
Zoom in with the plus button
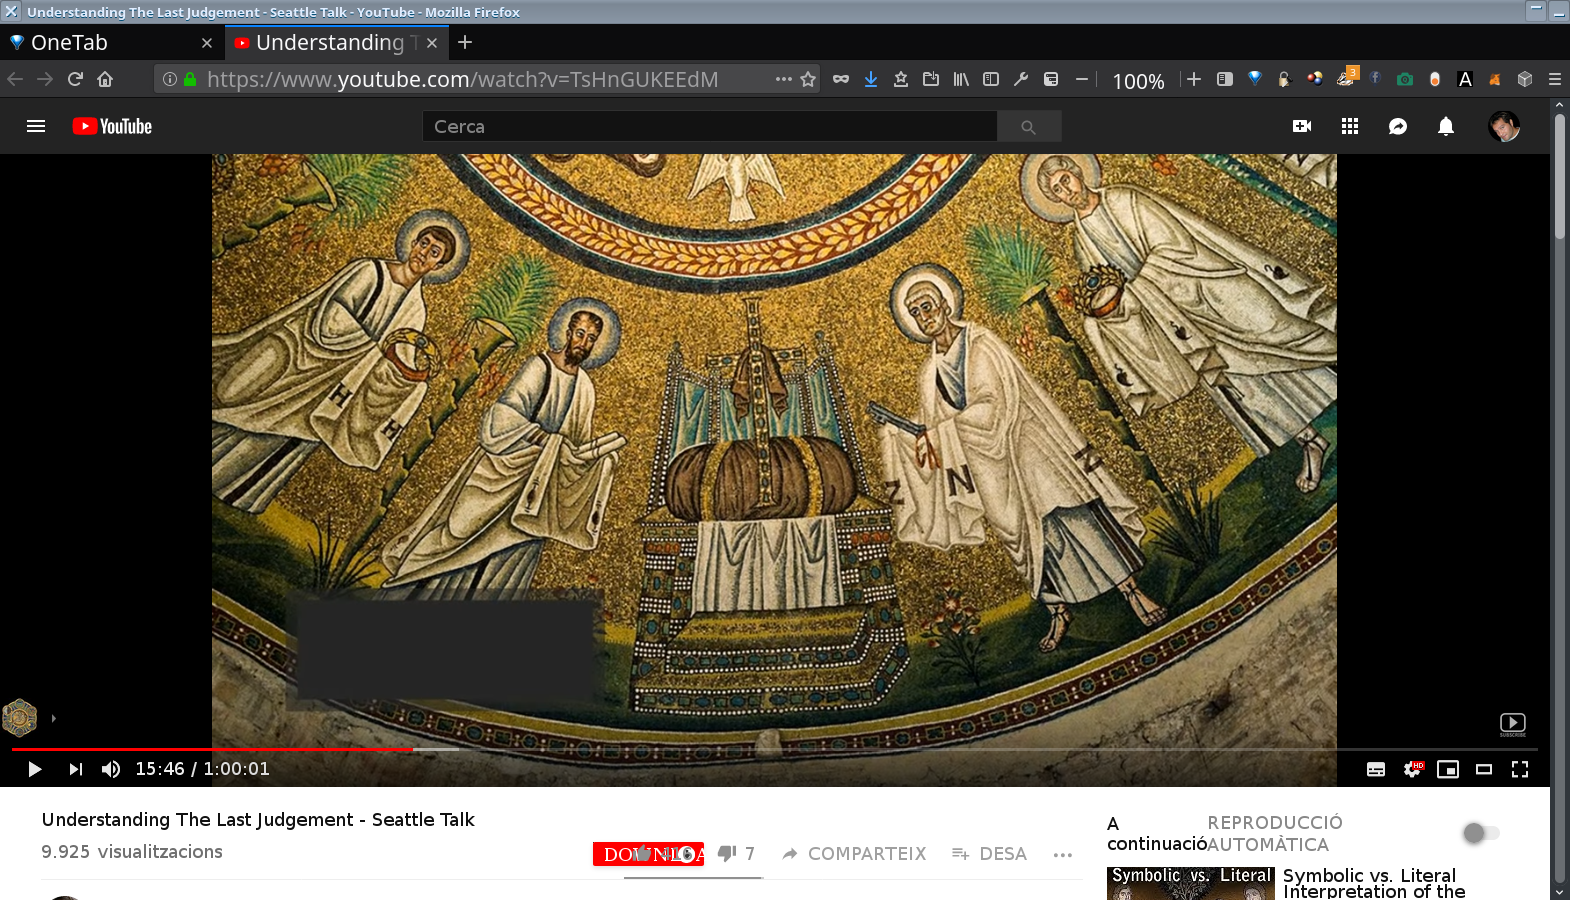1194,79
